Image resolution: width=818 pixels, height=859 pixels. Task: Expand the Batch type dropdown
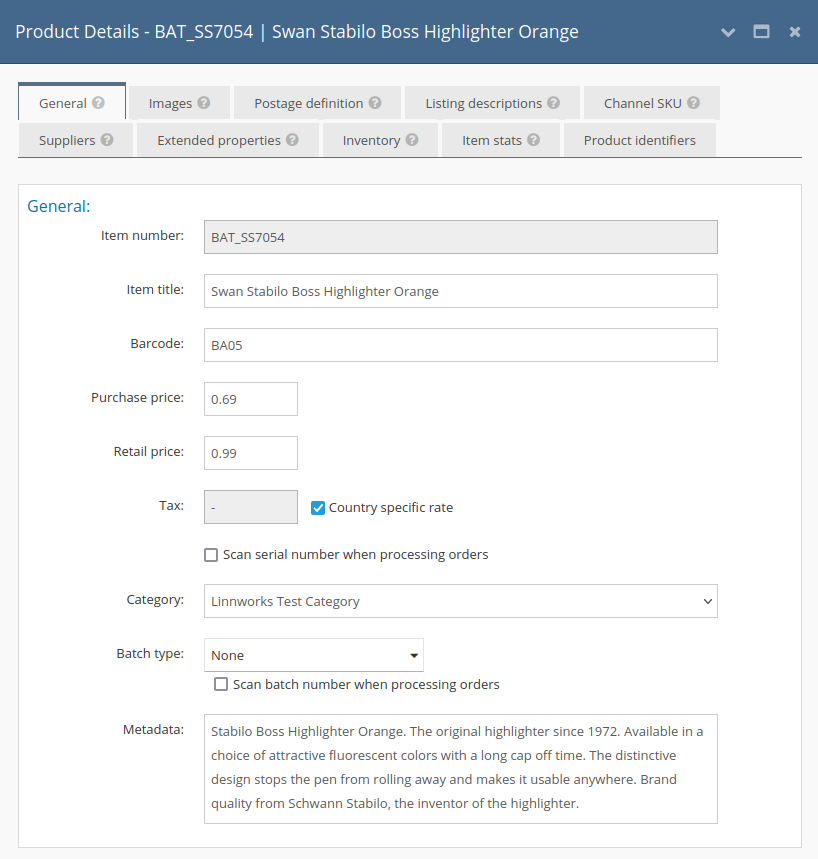pyautogui.click(x=314, y=656)
